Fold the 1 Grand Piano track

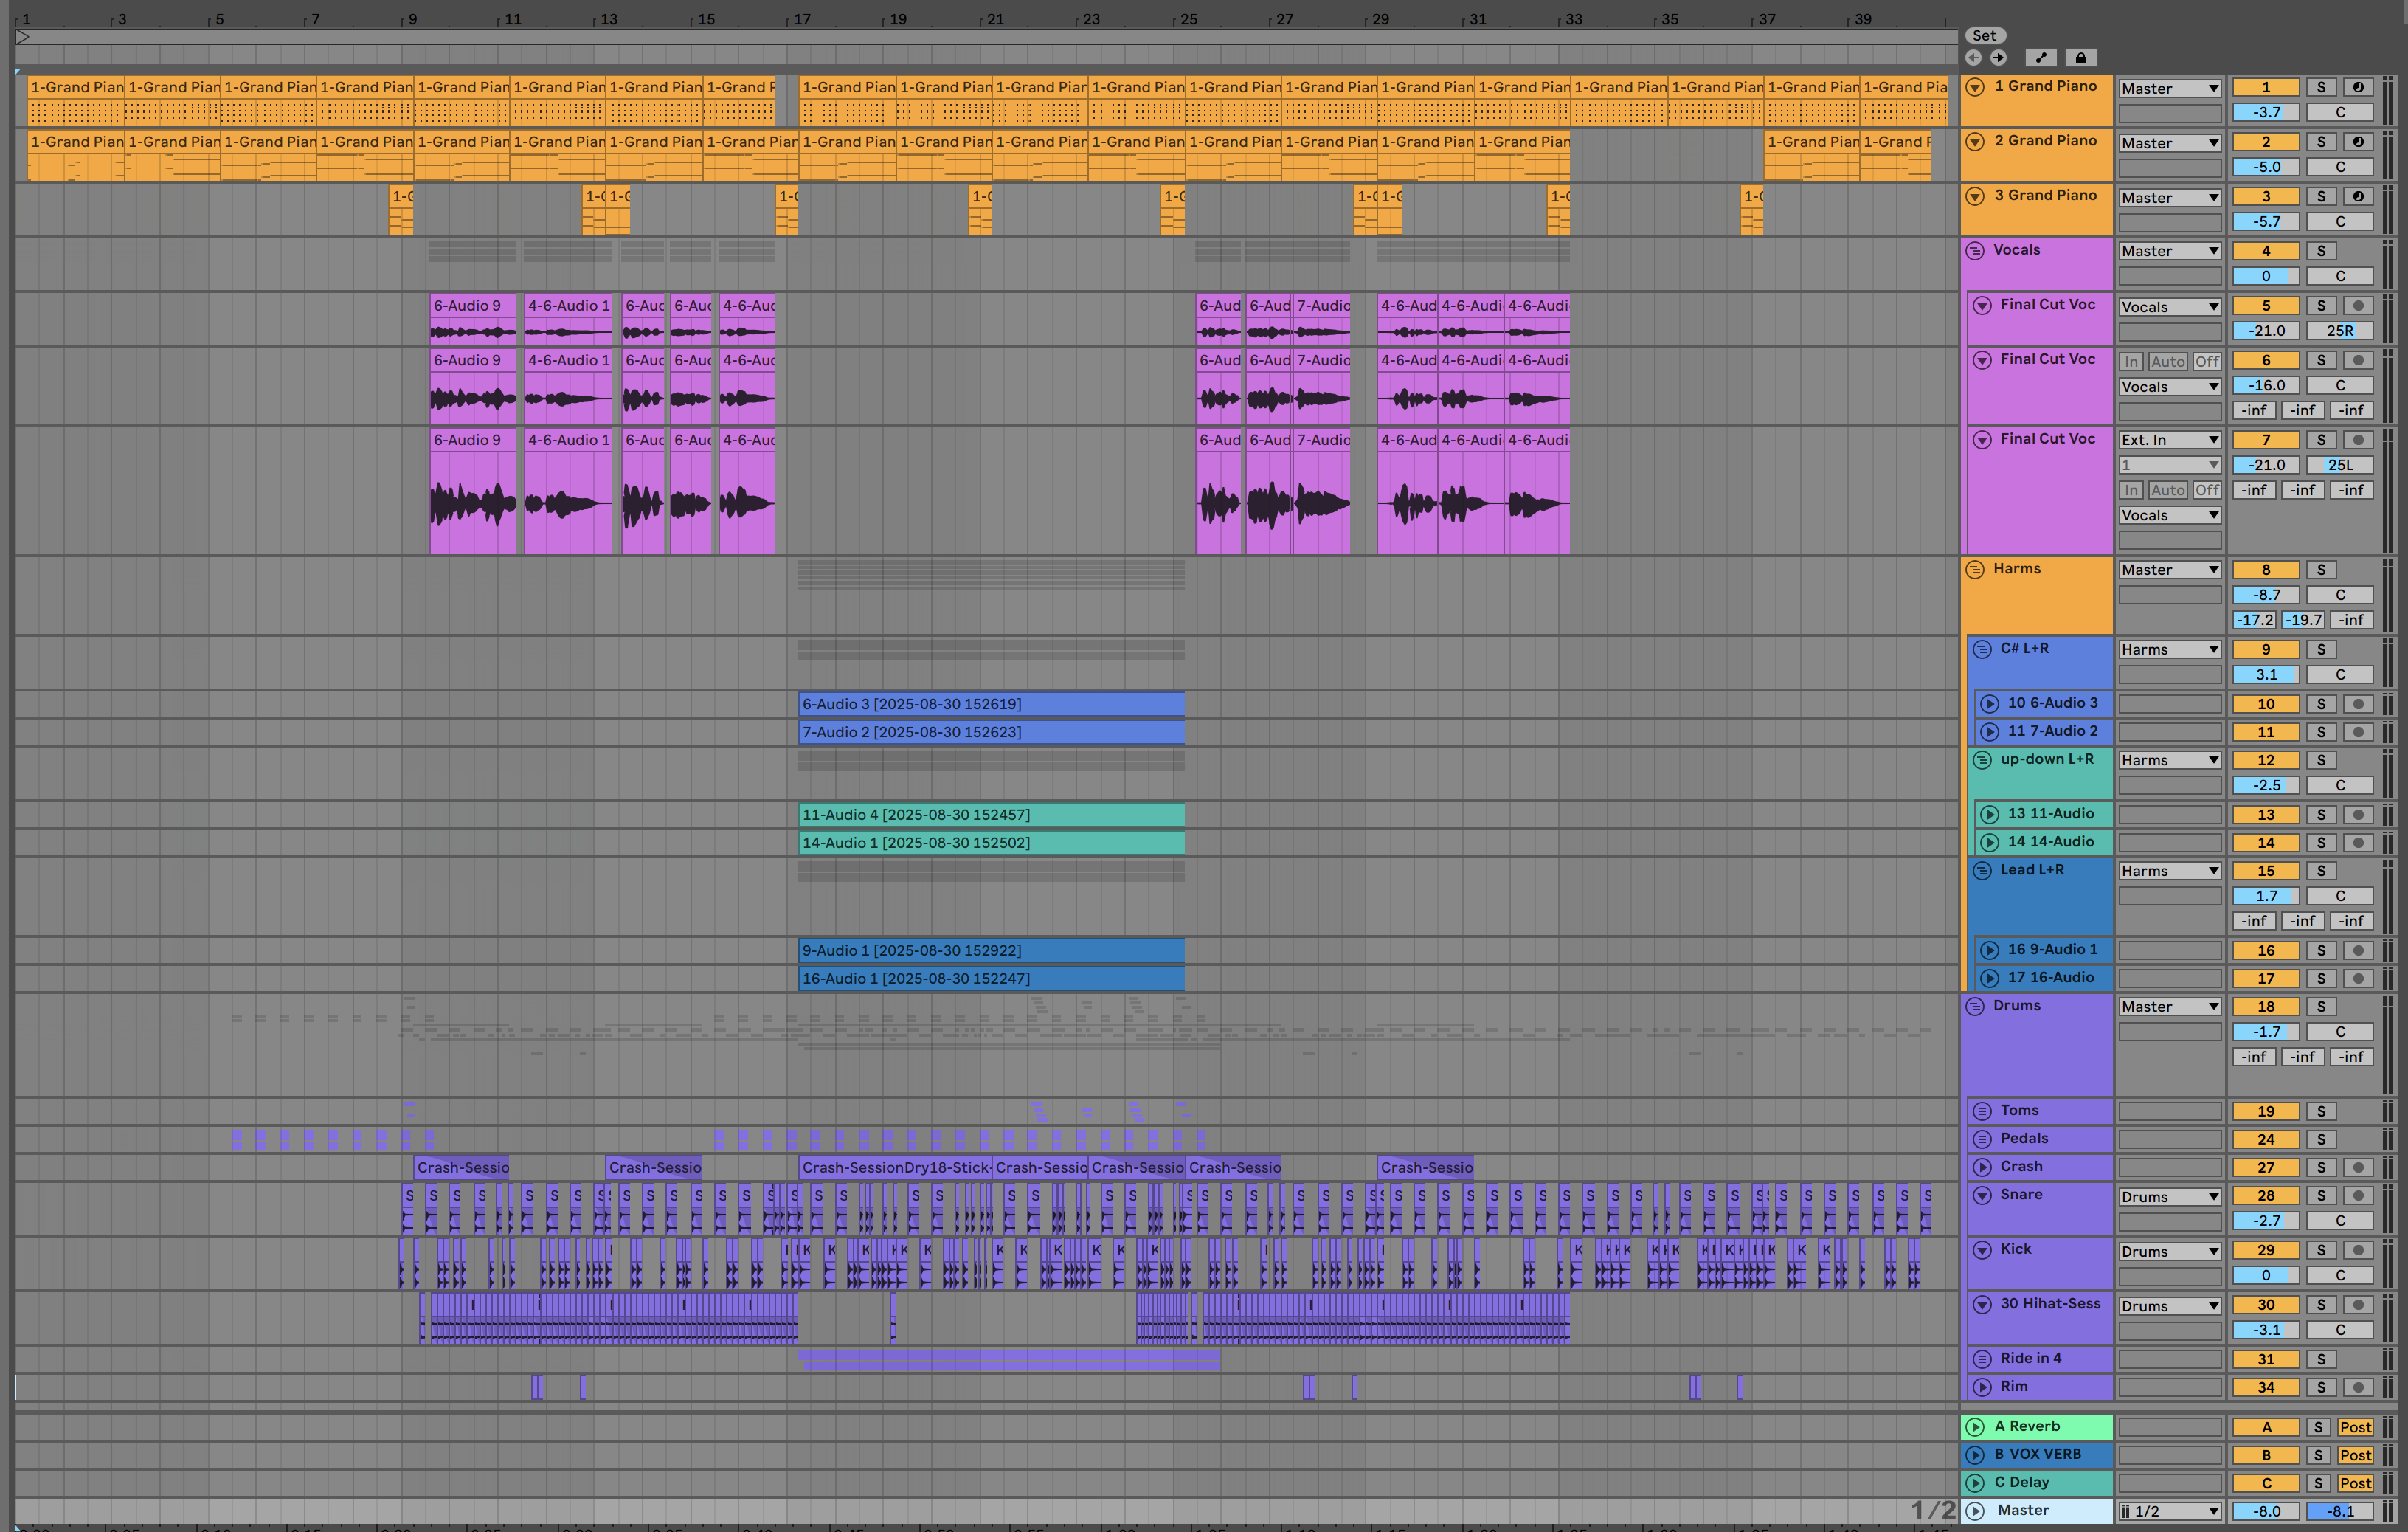tap(1975, 87)
